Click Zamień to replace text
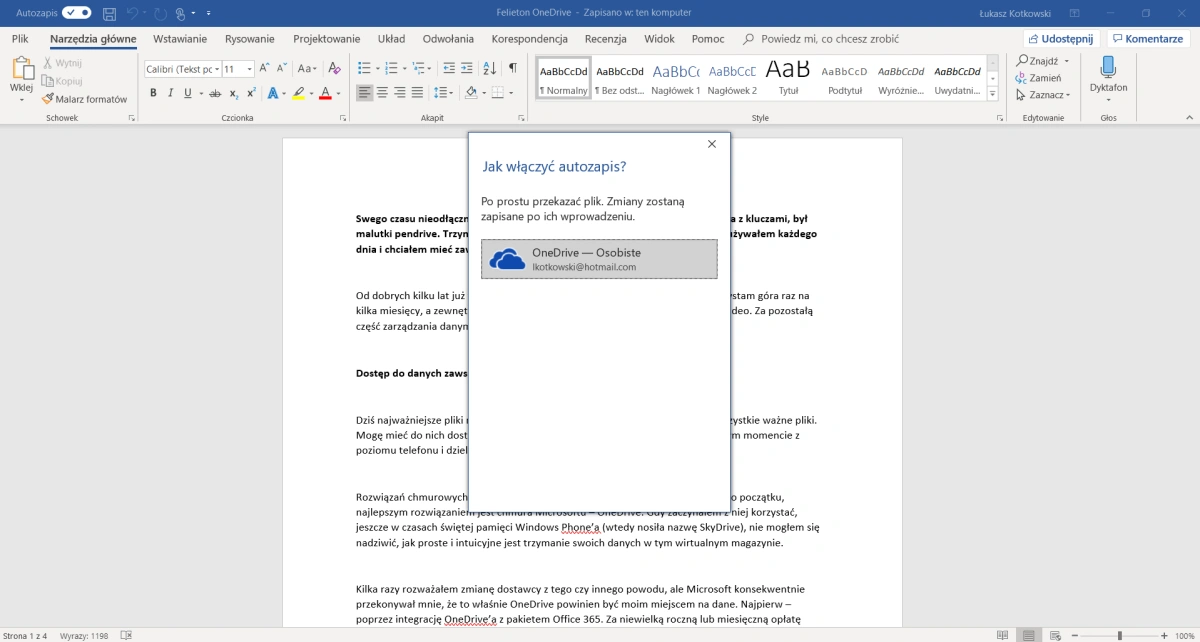 click(1038, 78)
